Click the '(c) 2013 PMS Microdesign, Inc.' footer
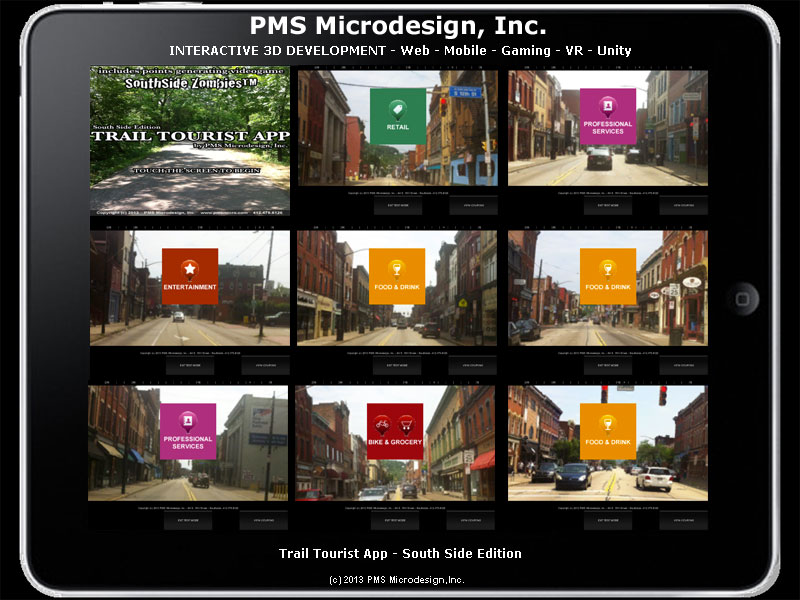Image resolution: width=800 pixels, height=600 pixels. [397, 580]
